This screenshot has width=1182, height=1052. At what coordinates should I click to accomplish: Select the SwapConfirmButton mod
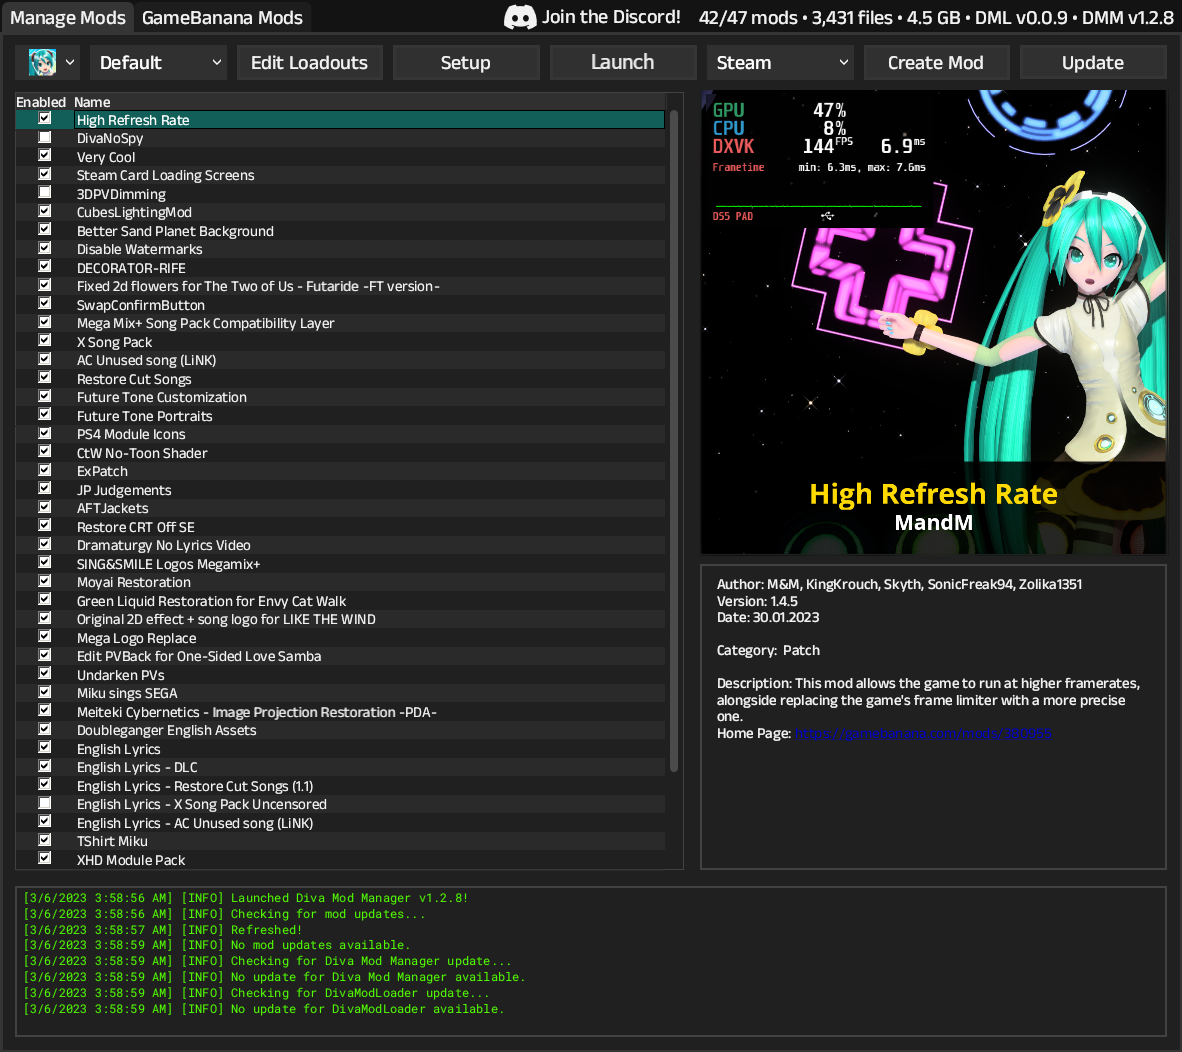340,304
